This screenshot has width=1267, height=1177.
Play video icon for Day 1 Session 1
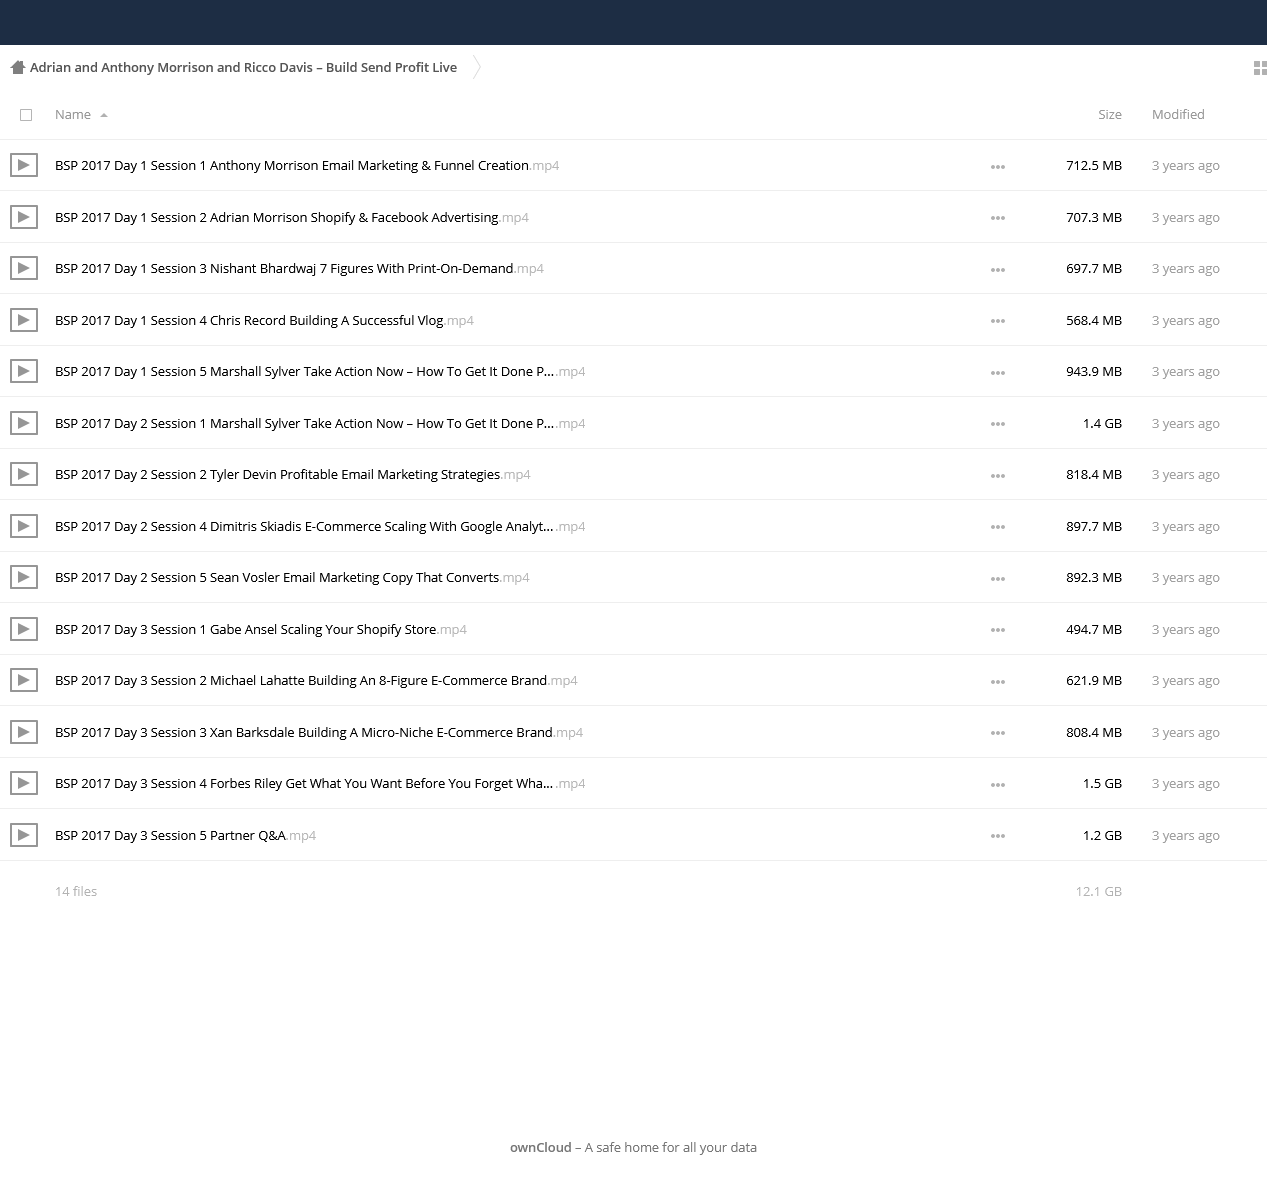click(24, 165)
